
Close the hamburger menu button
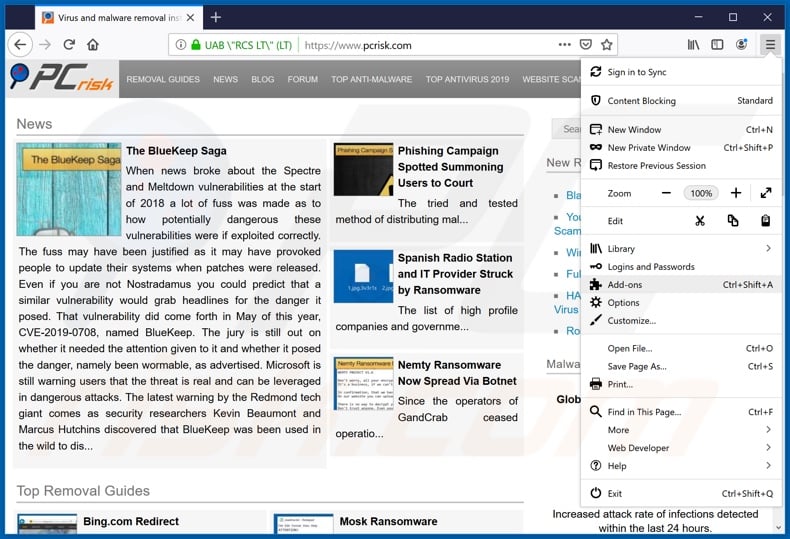(769, 45)
